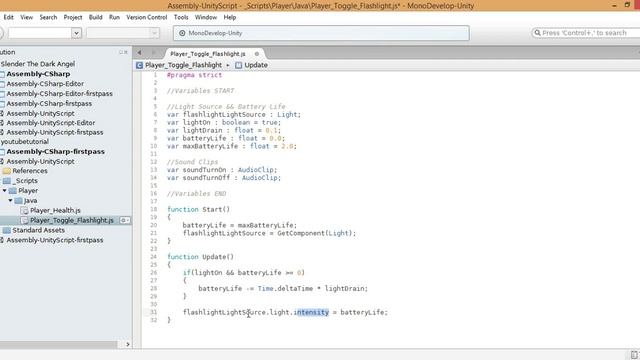
Task: Click the Standard Assets folder icon
Action: 7,230
